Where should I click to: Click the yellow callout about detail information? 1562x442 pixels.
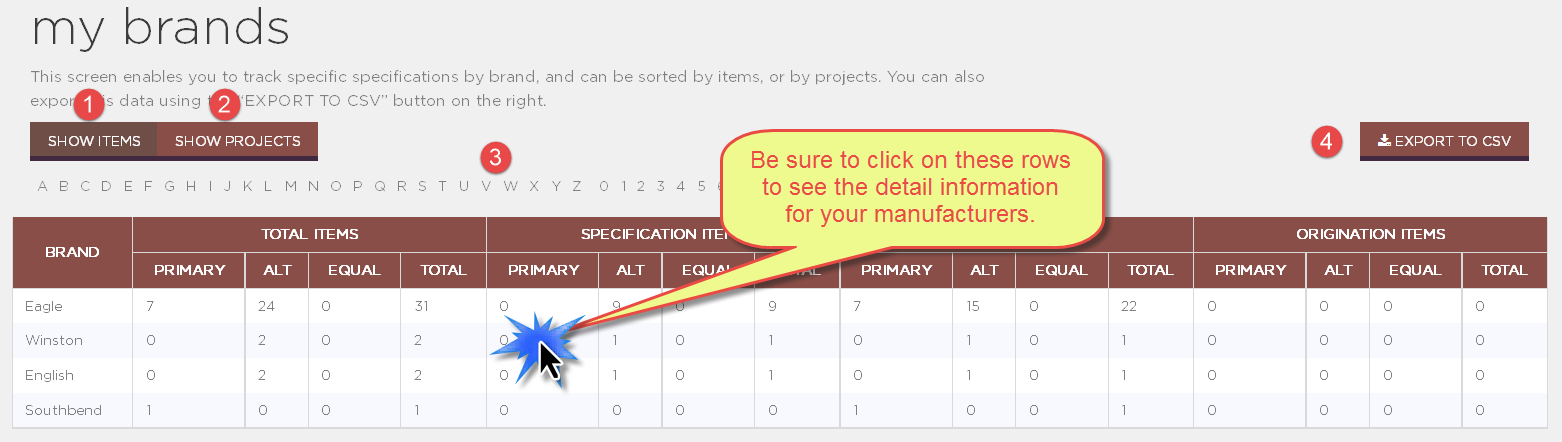coord(910,186)
